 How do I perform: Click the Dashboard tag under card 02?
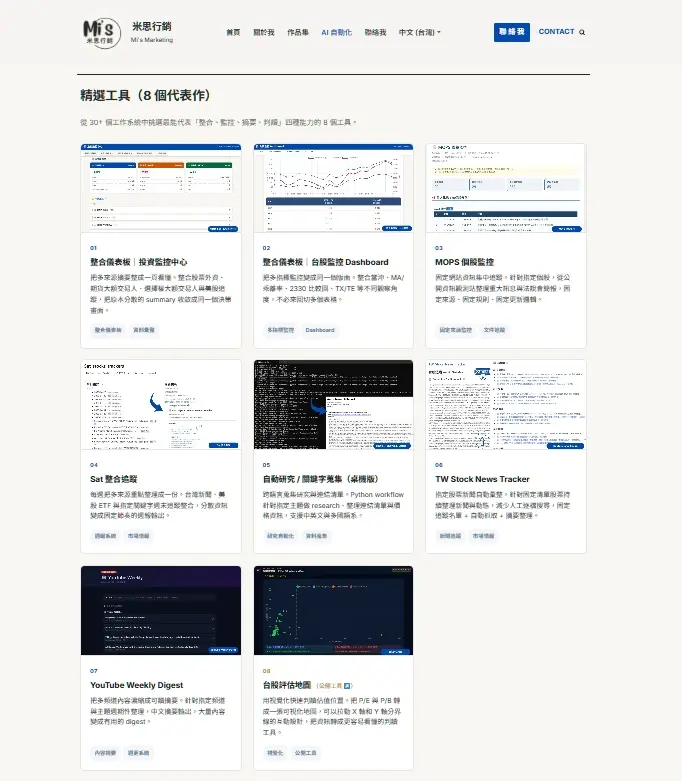click(x=320, y=329)
